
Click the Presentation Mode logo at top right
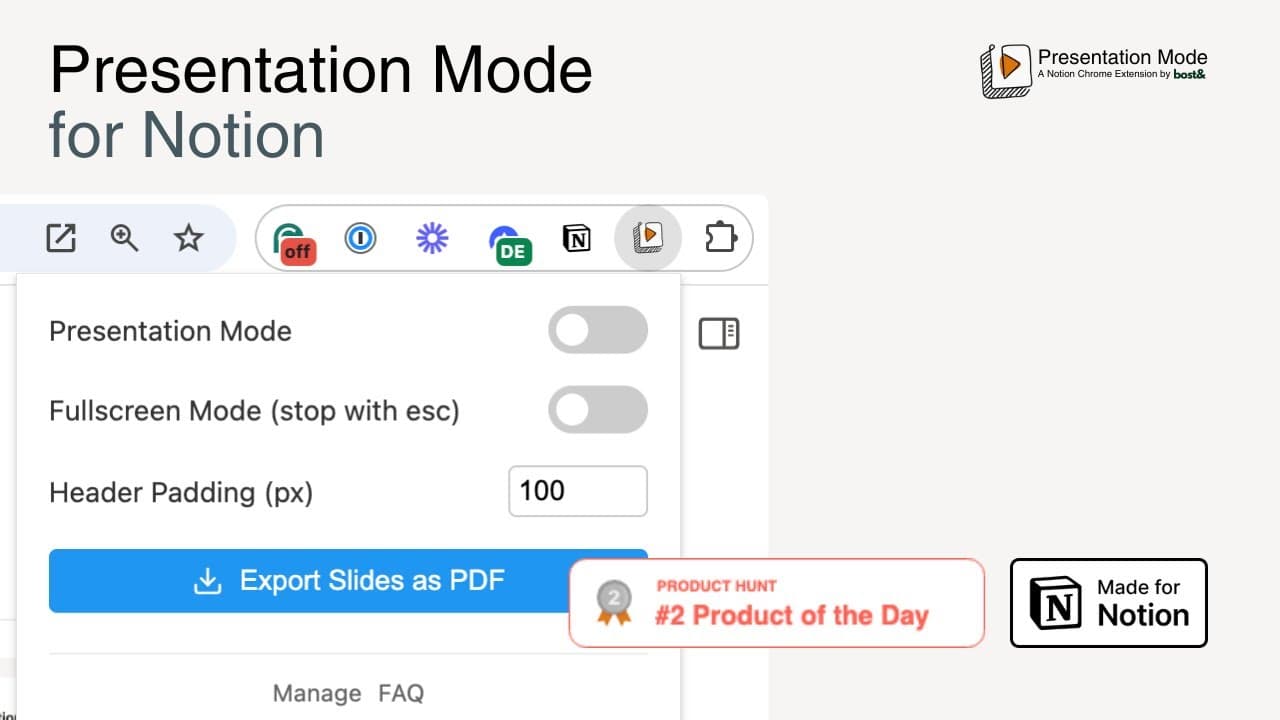pyautogui.click(x=1094, y=68)
